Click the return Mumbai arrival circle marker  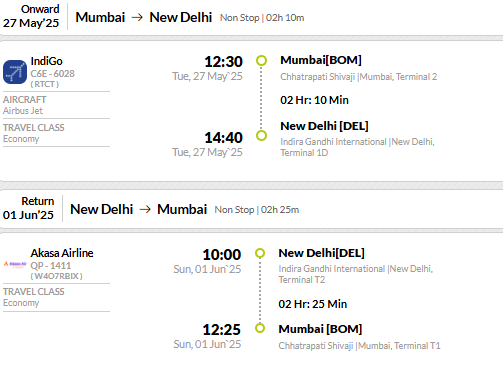point(260,328)
